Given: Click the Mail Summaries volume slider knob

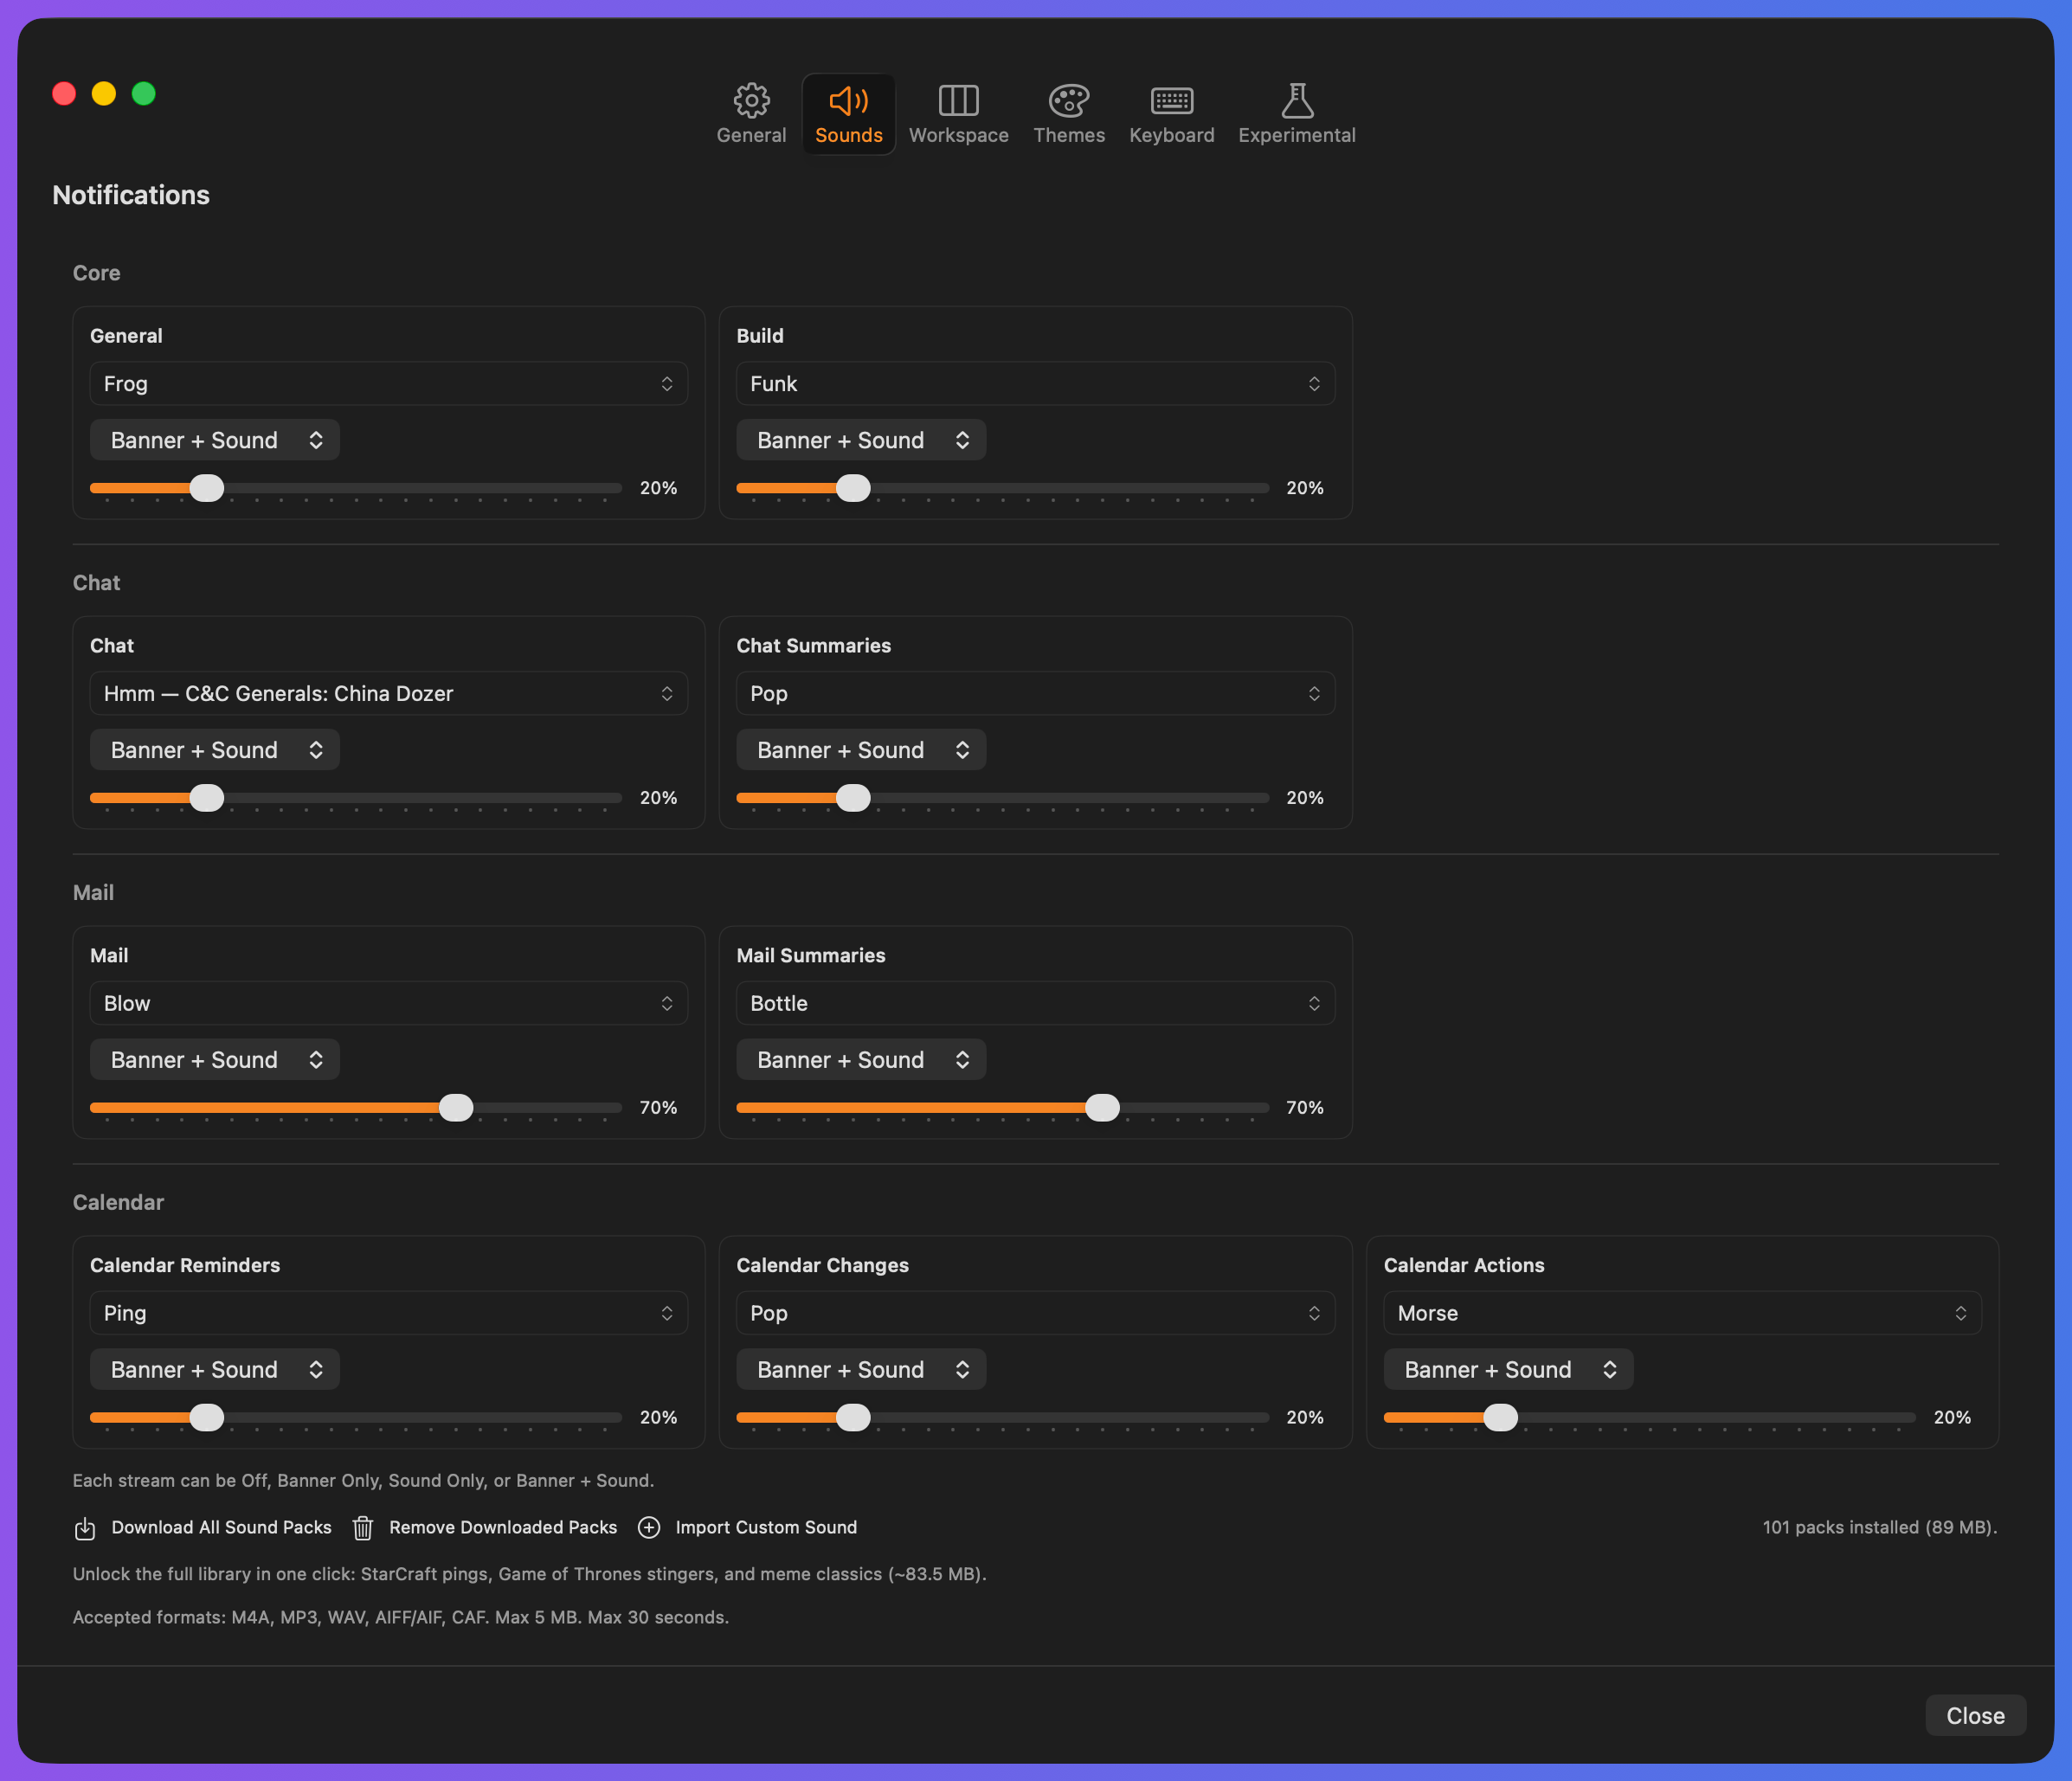Looking at the screenshot, I should point(1102,1108).
